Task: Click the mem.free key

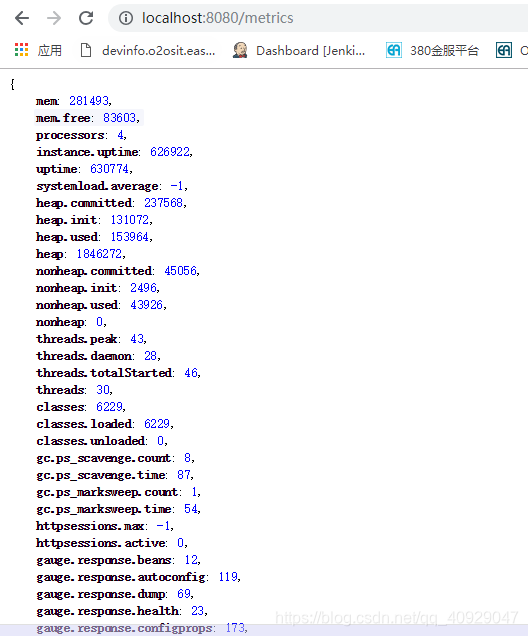Action: click(x=63, y=118)
